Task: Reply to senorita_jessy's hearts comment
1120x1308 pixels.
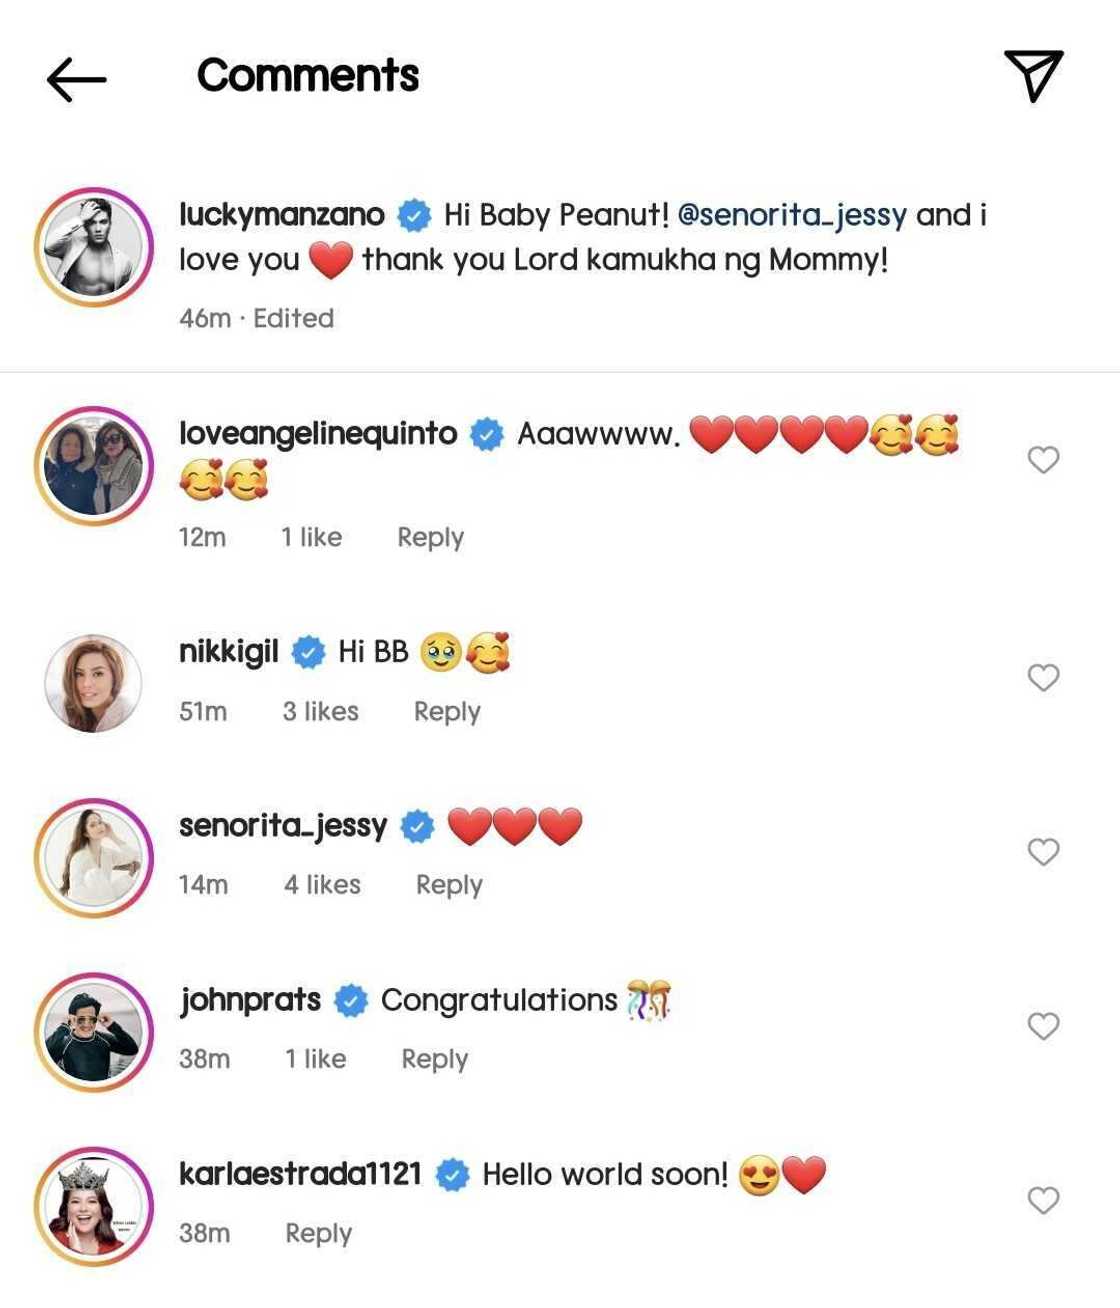Action: (449, 886)
